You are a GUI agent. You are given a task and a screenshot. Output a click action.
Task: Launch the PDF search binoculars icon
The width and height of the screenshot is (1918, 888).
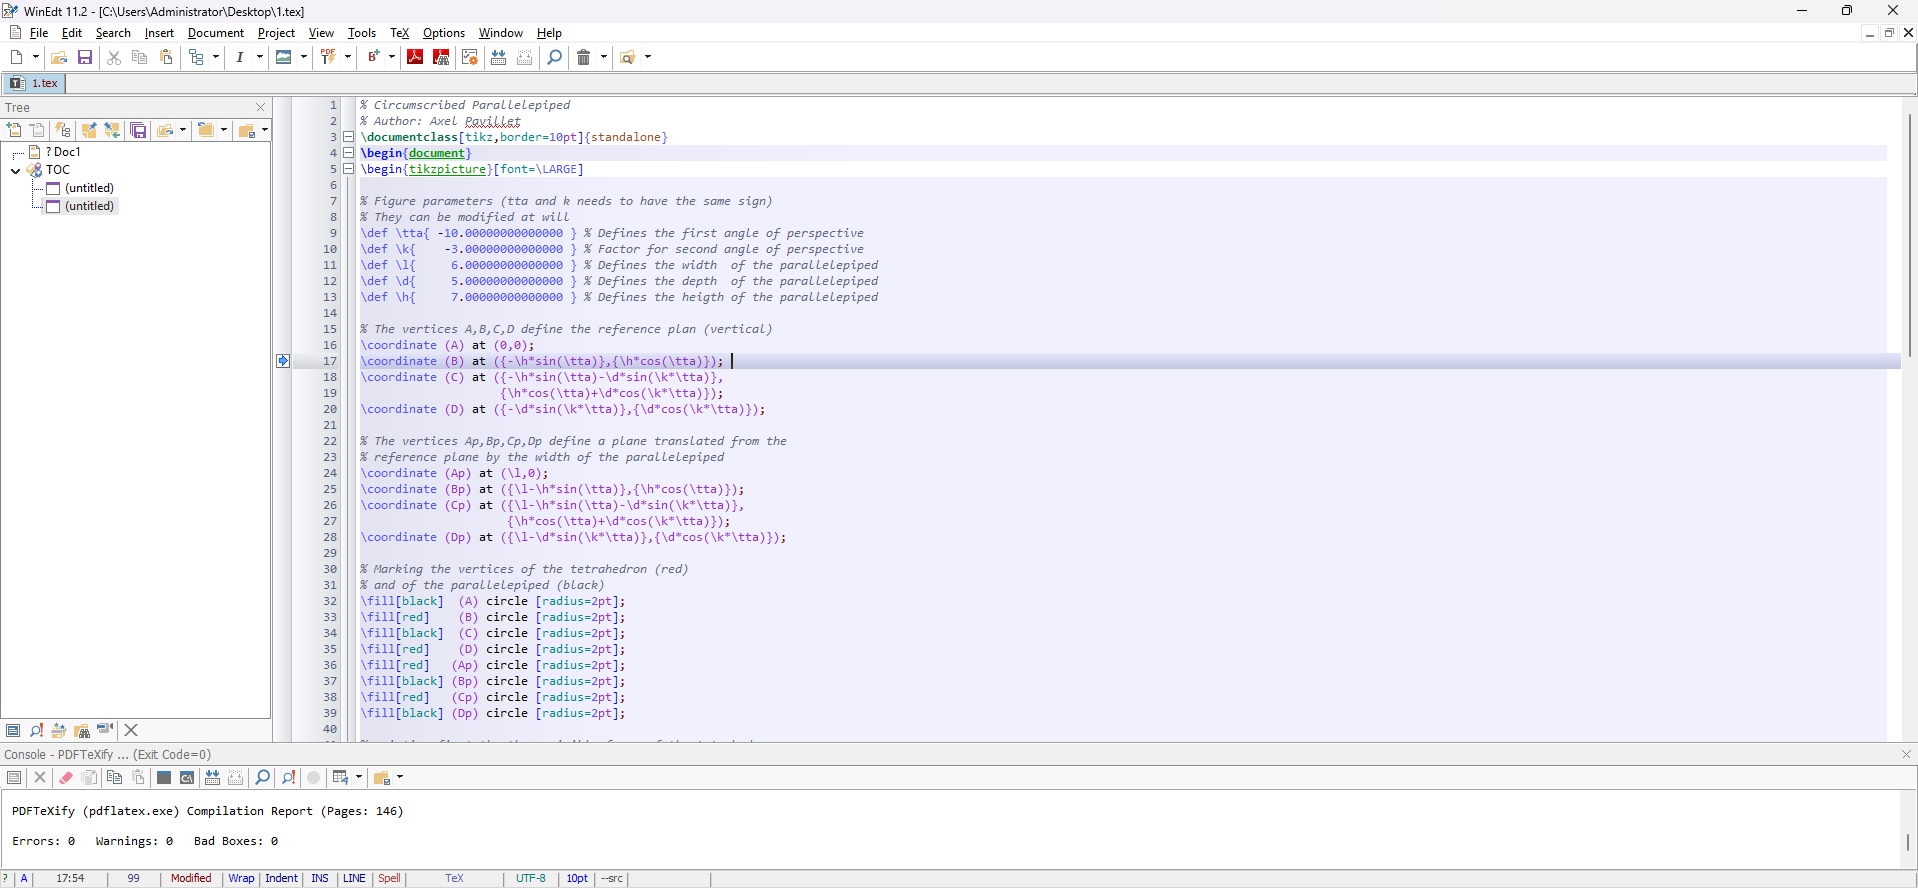point(441,57)
